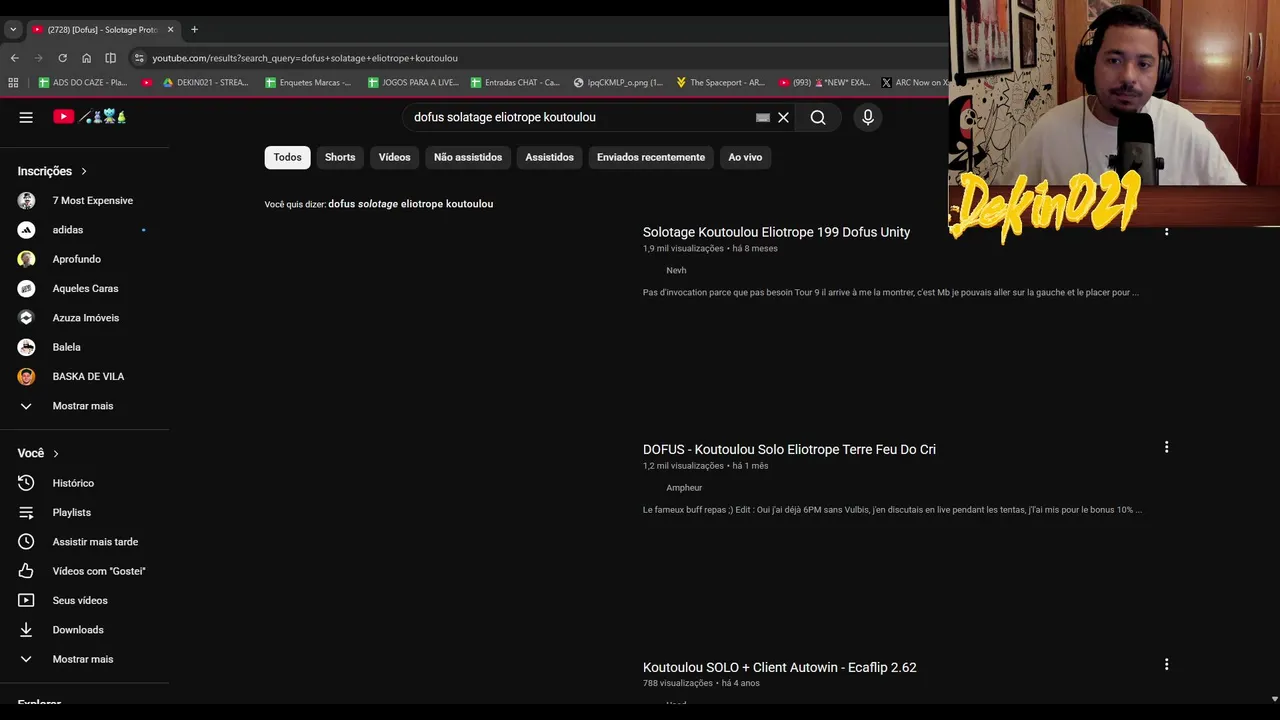Select the Todos filter chip
1280x720 pixels.
click(x=287, y=157)
